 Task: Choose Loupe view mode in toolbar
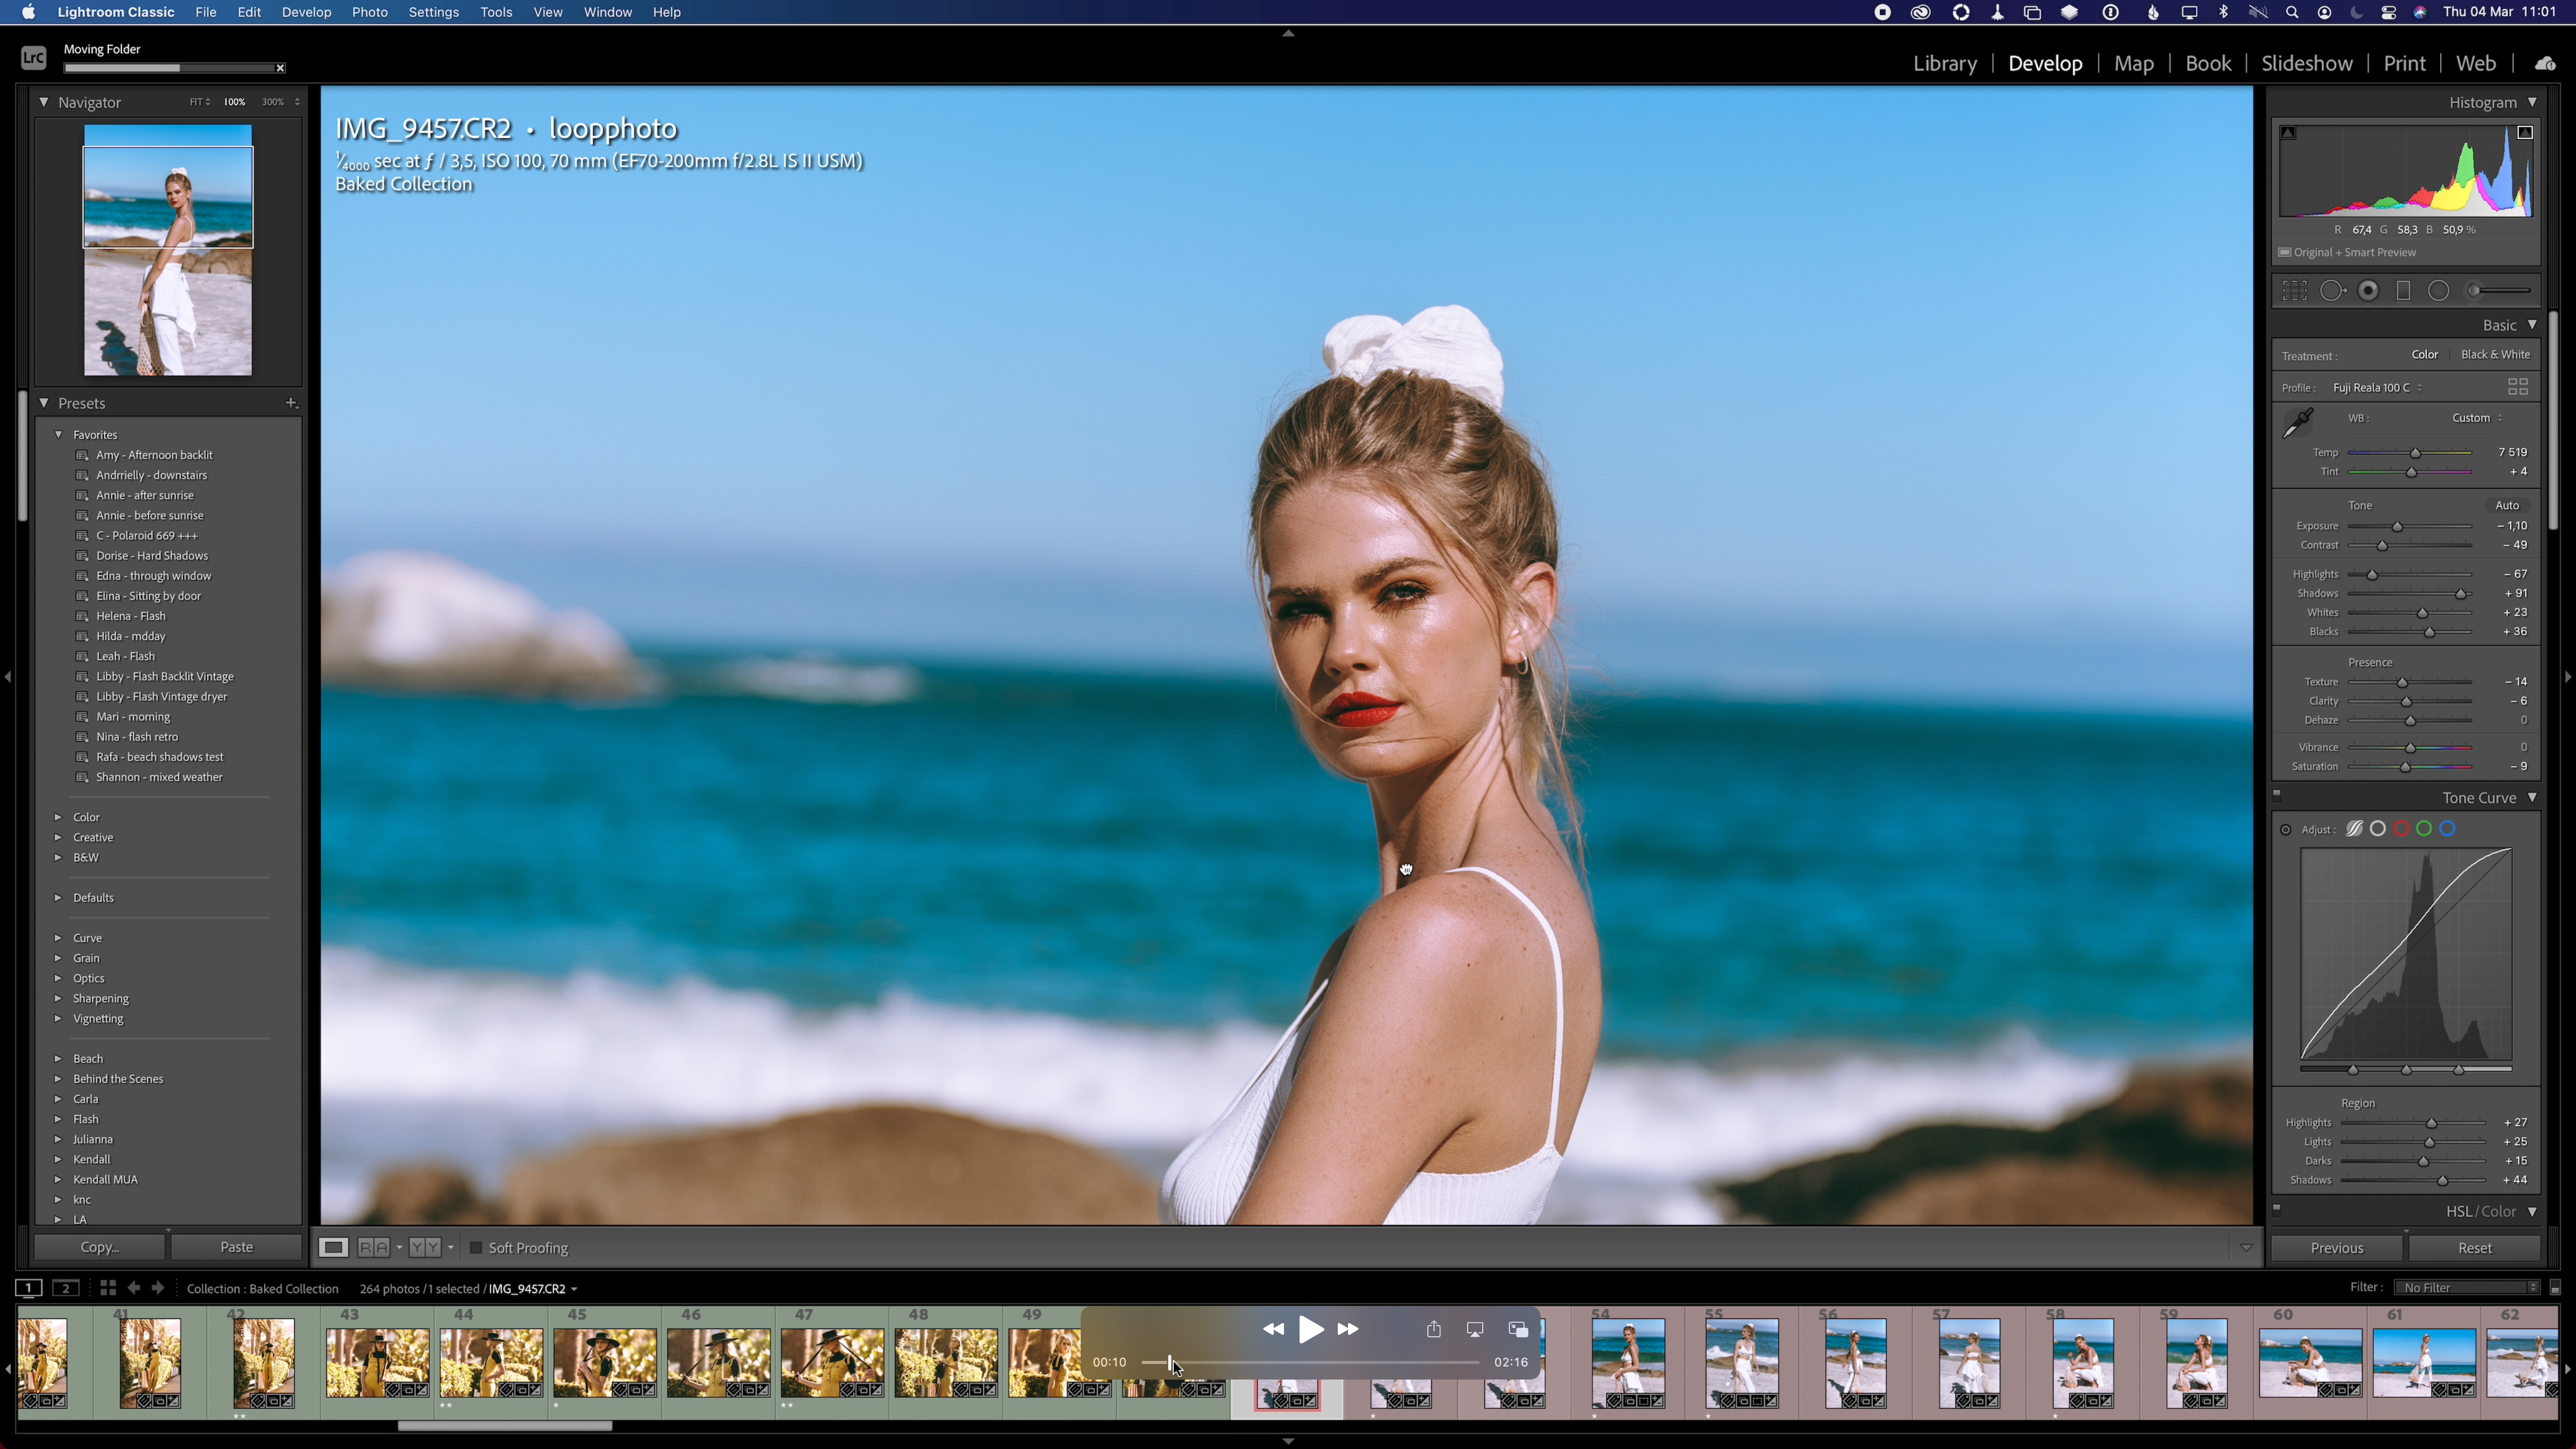pyautogui.click(x=333, y=1247)
